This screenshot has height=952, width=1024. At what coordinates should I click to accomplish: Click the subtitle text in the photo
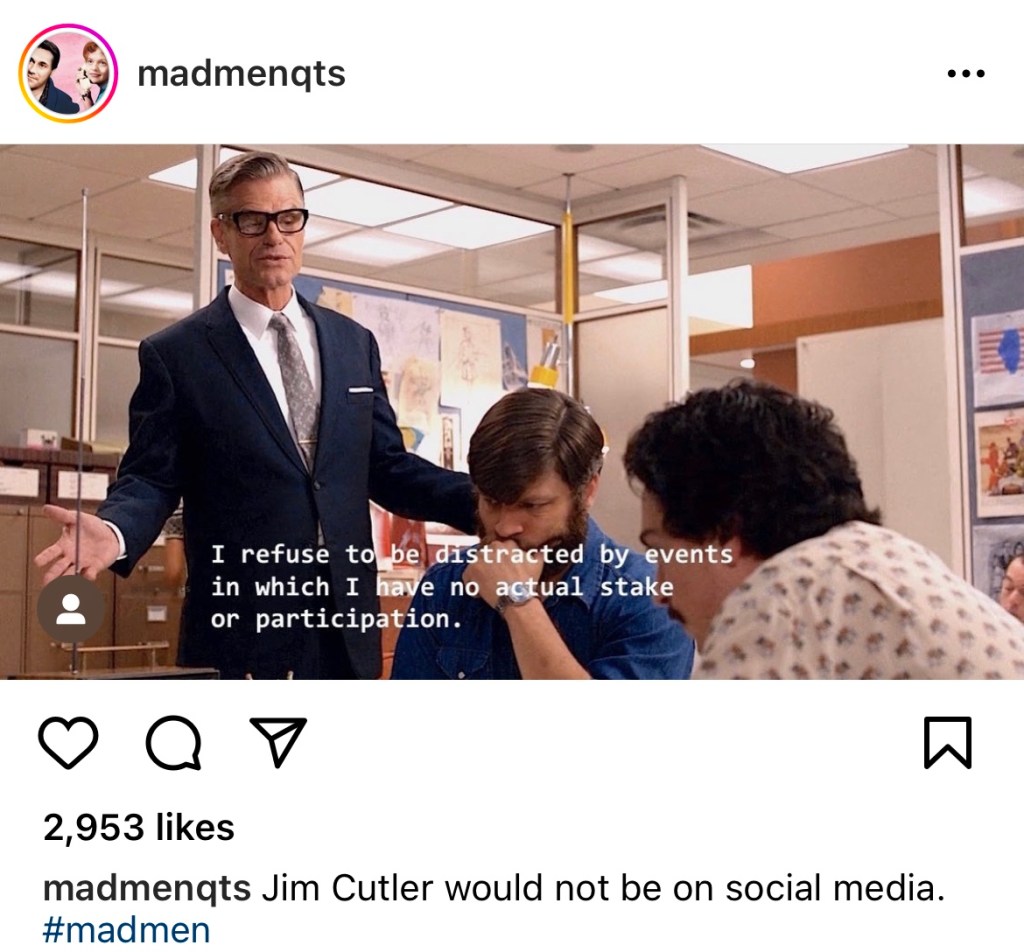click(472, 586)
